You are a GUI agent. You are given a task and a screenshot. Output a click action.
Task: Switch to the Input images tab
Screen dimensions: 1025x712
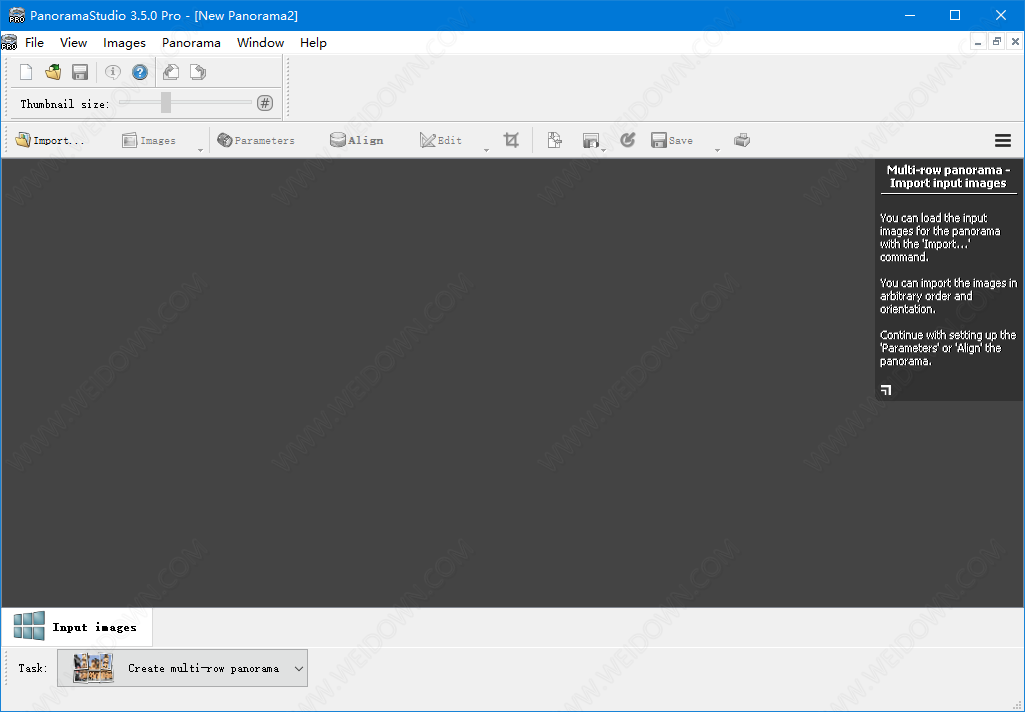(77, 627)
